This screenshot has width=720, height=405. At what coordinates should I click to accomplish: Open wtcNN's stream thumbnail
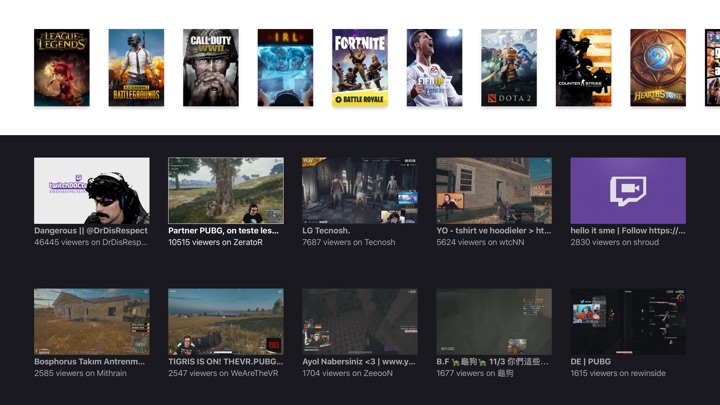[494, 191]
